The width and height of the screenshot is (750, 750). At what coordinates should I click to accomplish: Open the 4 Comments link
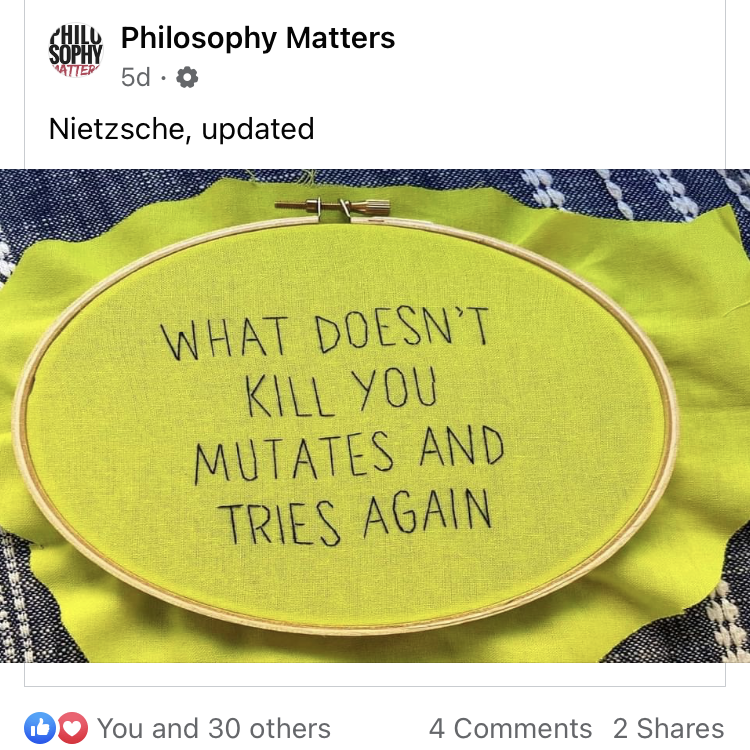[510, 728]
